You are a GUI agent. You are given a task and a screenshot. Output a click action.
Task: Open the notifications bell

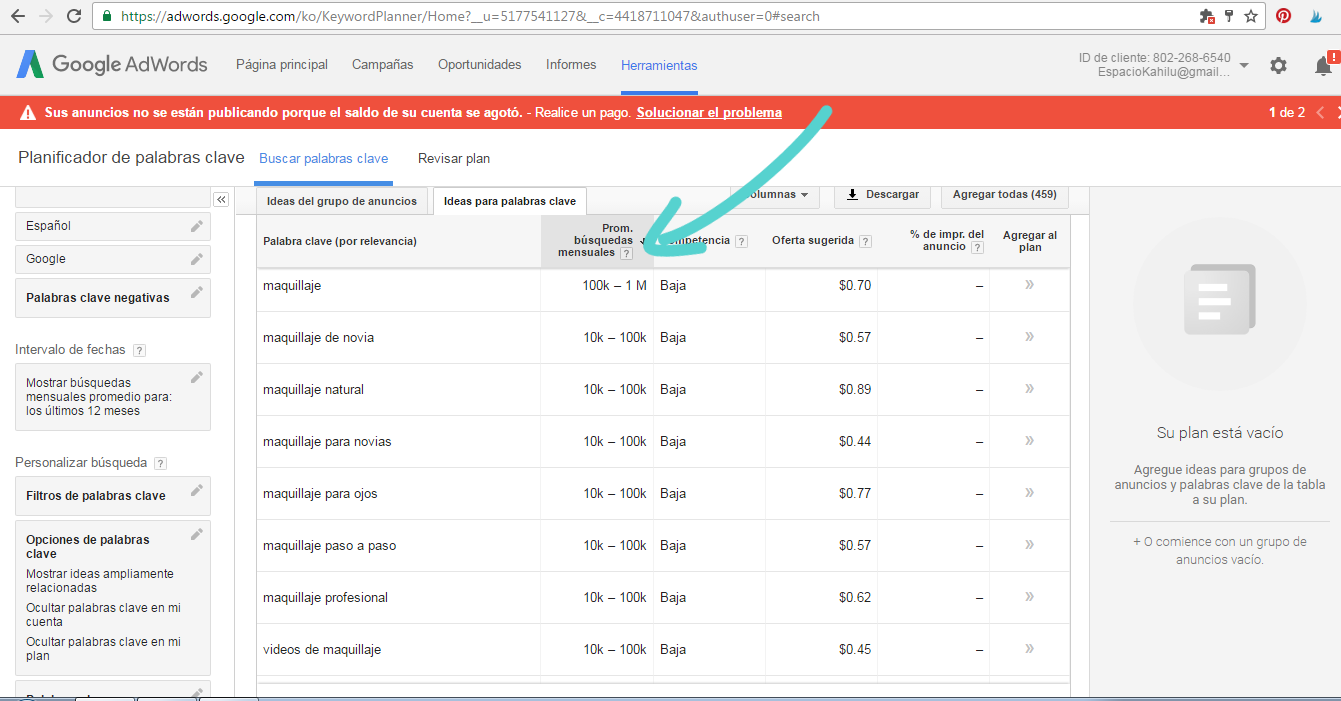(1322, 65)
